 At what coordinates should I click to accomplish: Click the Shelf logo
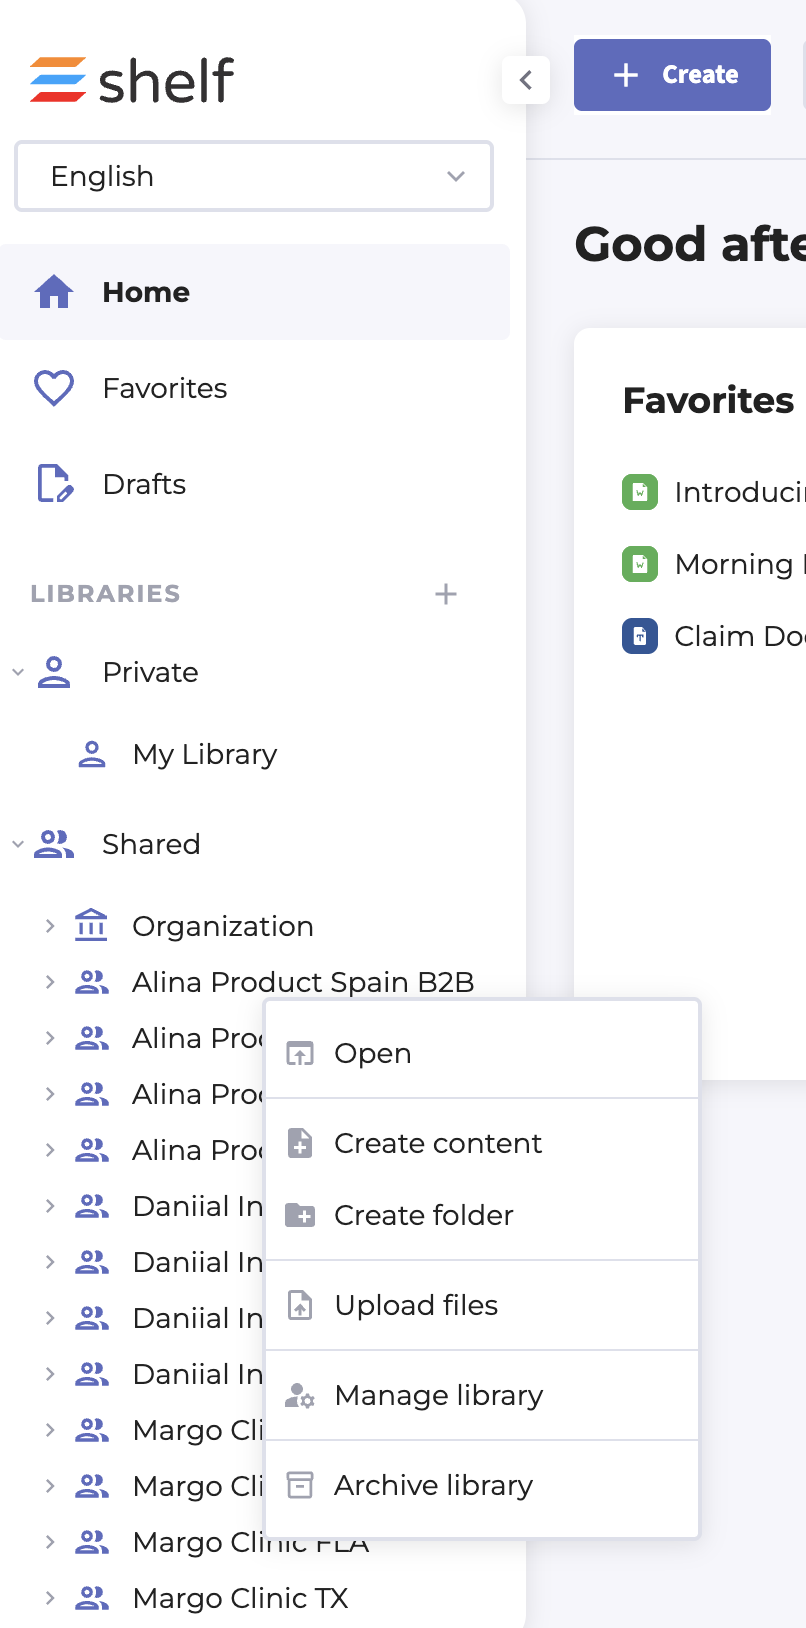click(132, 80)
